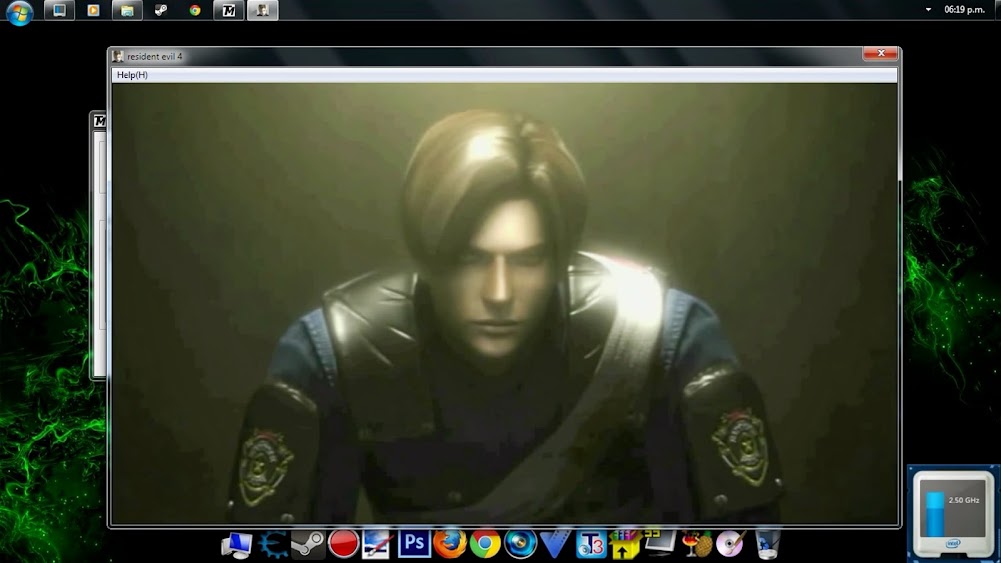The image size is (1001, 563).
Task: Open the monitor display dock icon
Action: pos(660,543)
